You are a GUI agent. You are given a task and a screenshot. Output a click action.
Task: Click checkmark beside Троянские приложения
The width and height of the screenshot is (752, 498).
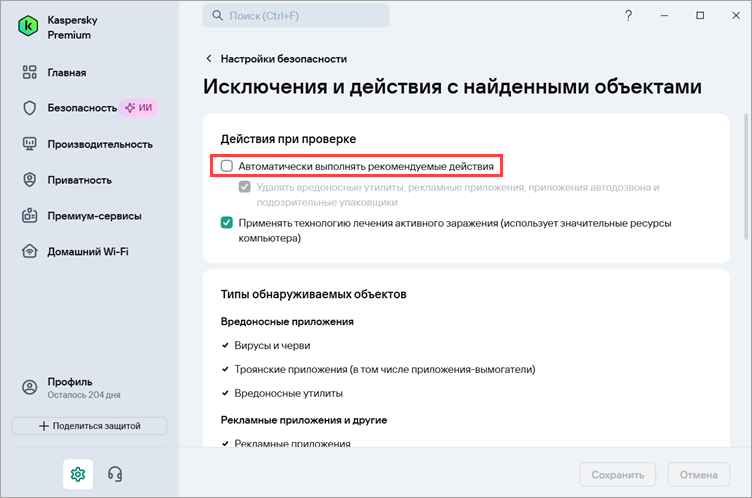point(225,369)
